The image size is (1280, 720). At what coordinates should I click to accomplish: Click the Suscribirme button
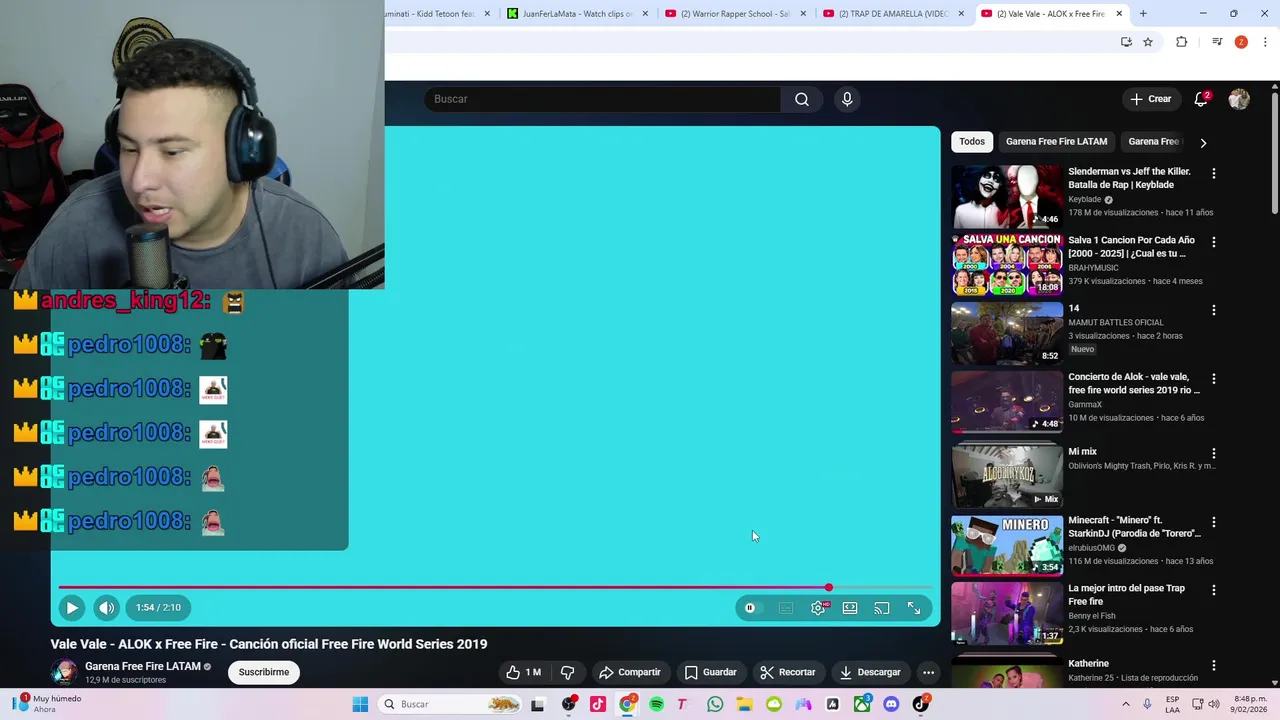[264, 672]
